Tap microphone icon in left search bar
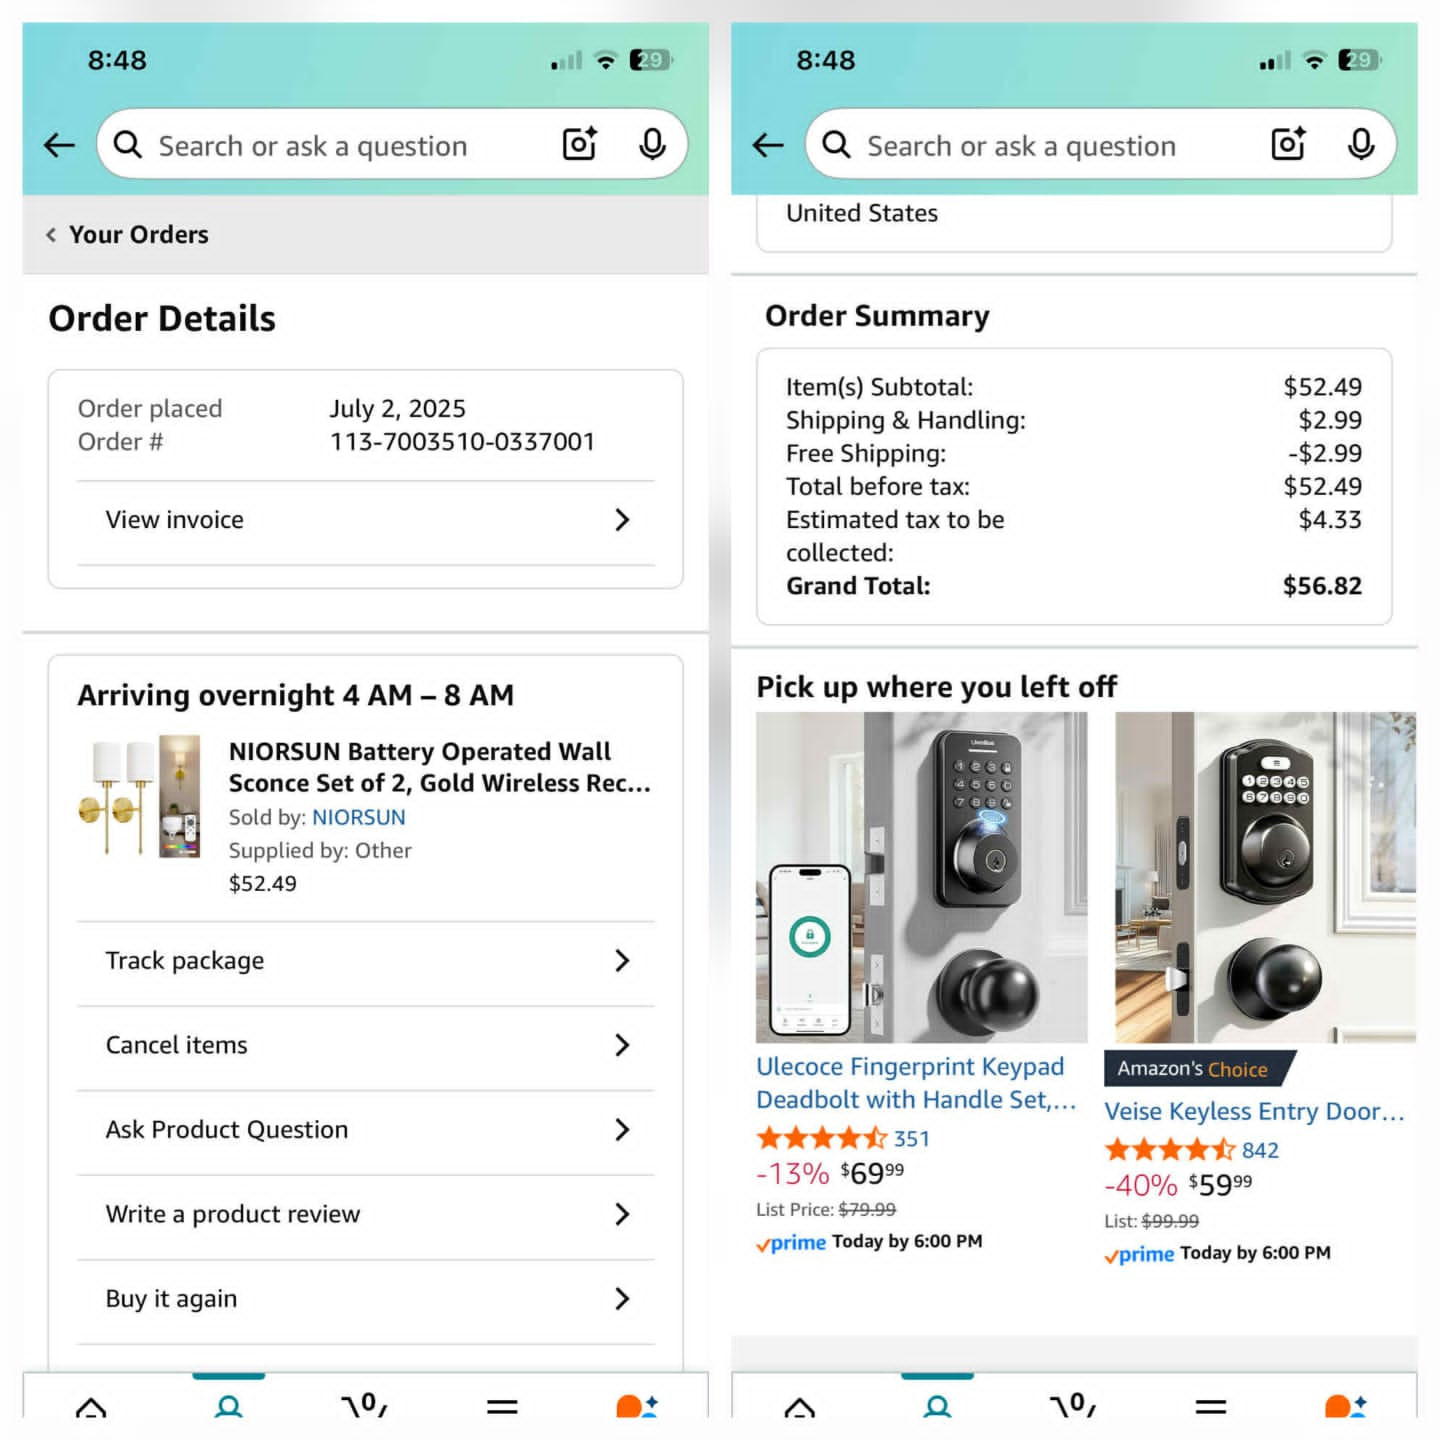The height and width of the screenshot is (1440, 1440). coord(652,144)
